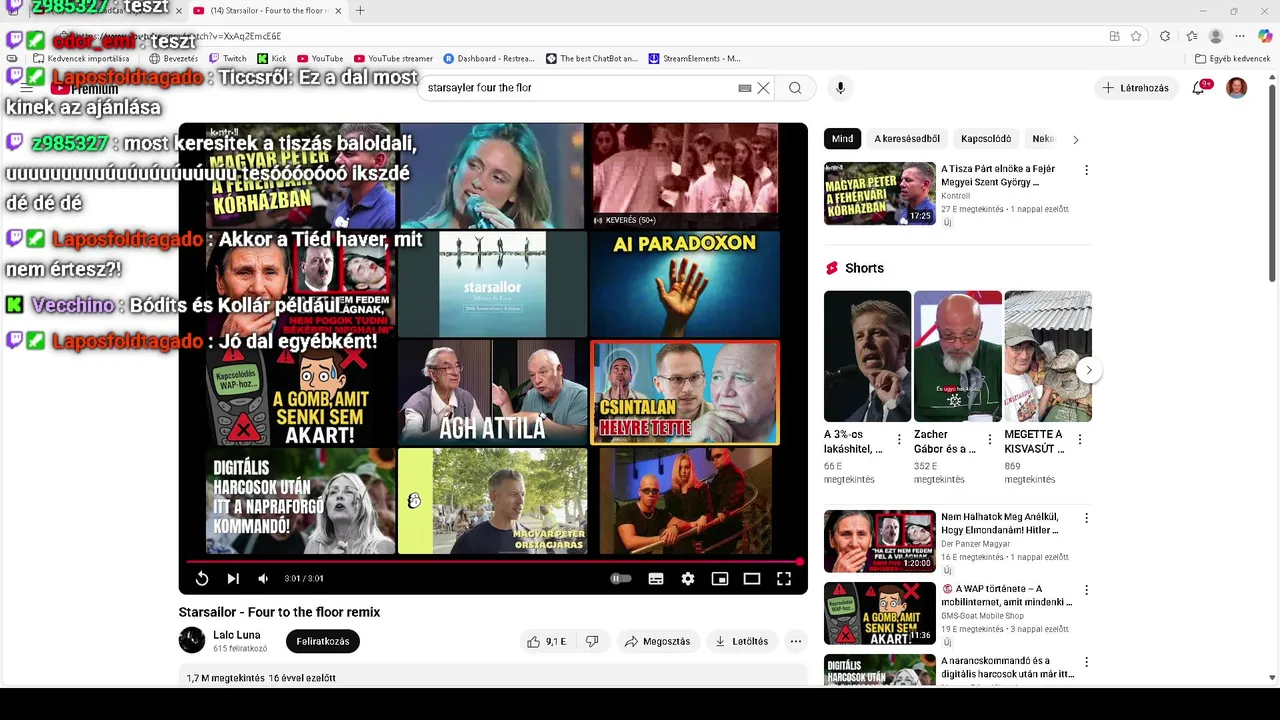Show more Shorts with the next arrow
This screenshot has width=1280, height=720.
1089,370
